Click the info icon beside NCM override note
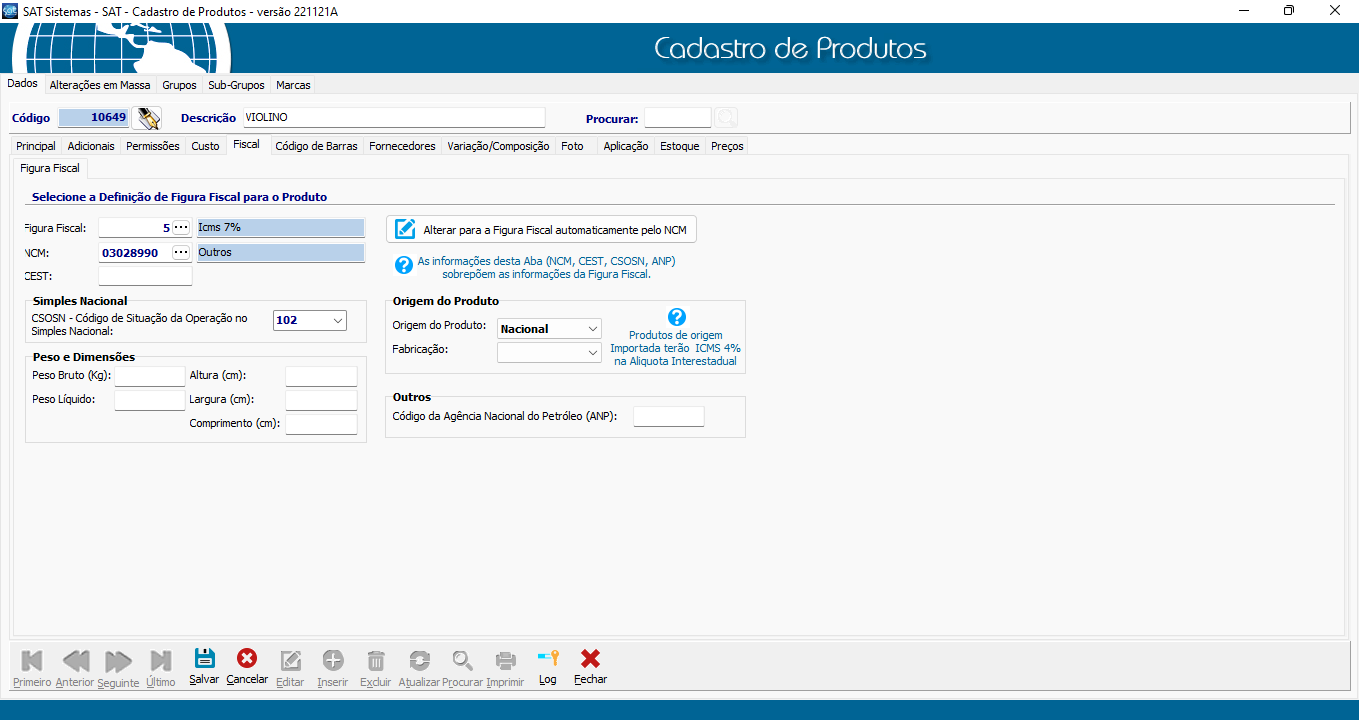 click(x=404, y=265)
